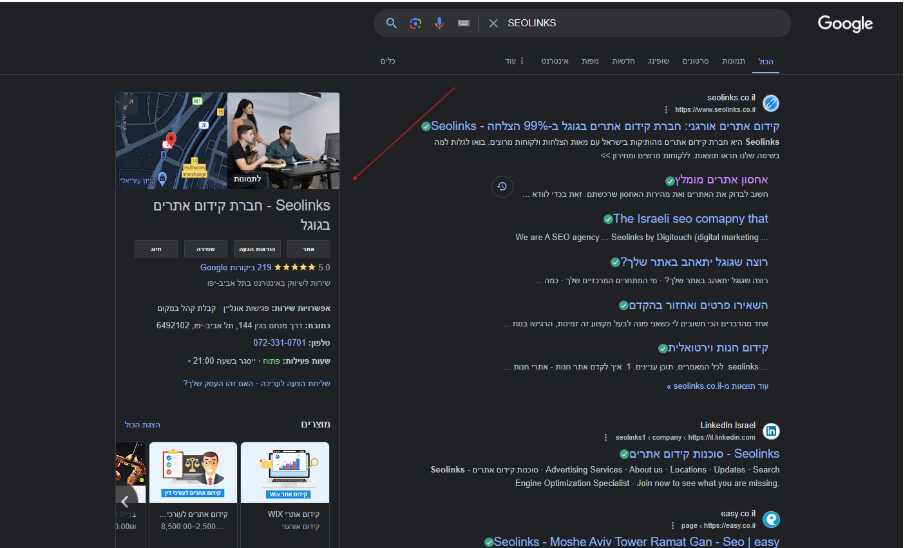
Task: Call phone number 072-331-0701
Action: coord(279,343)
